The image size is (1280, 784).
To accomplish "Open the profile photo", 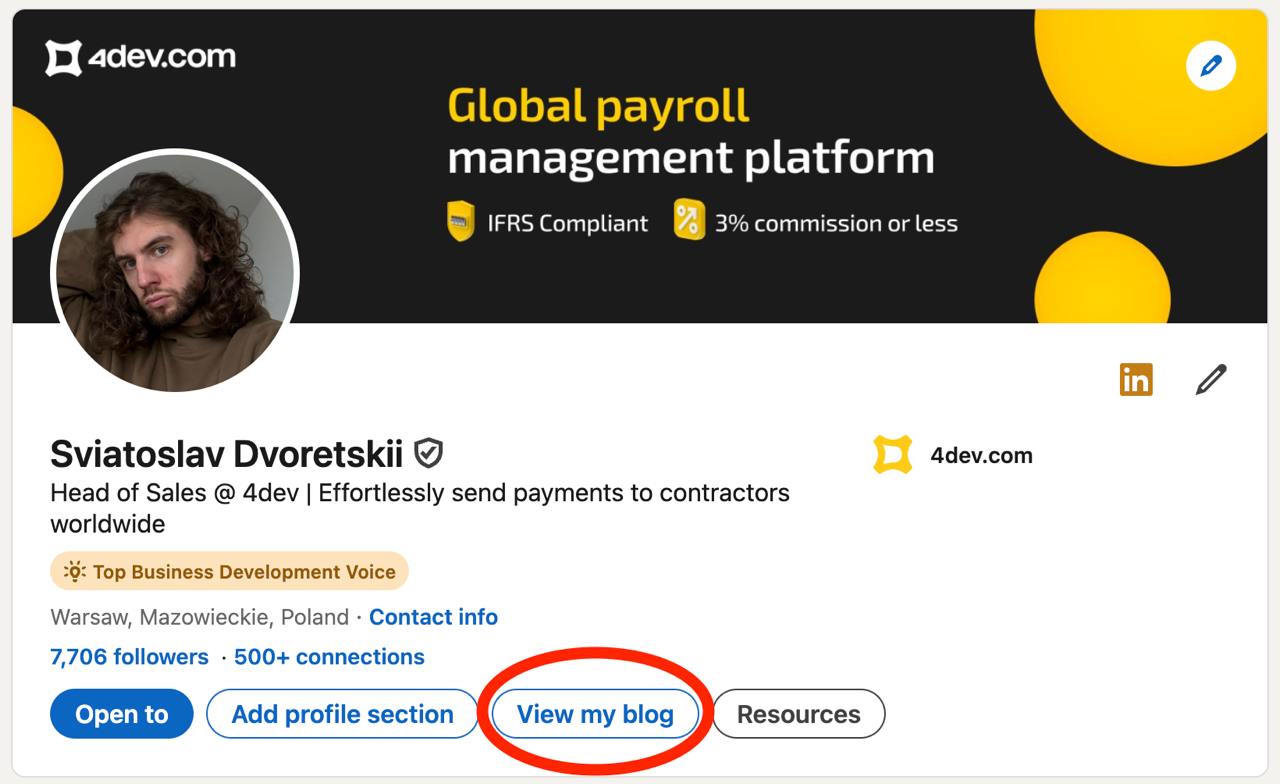I will (x=175, y=271).
